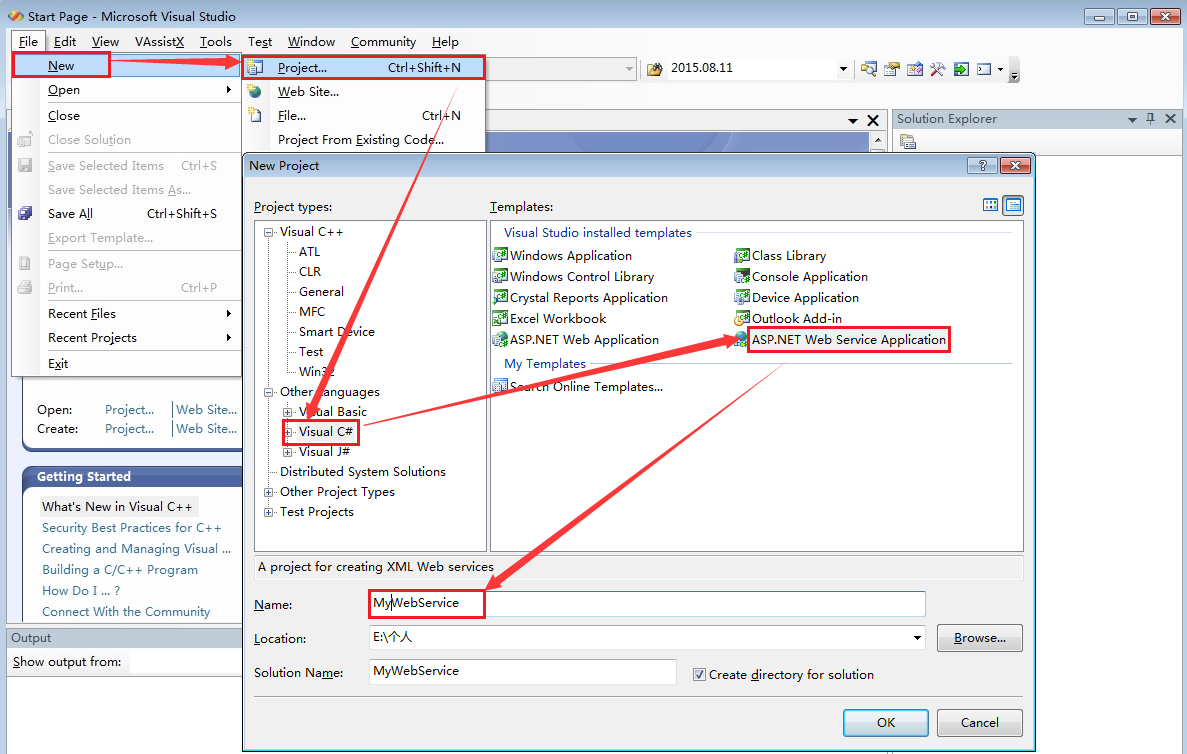The height and width of the screenshot is (754, 1187).
Task: Close the Start Page document tab
Action: coord(873,120)
